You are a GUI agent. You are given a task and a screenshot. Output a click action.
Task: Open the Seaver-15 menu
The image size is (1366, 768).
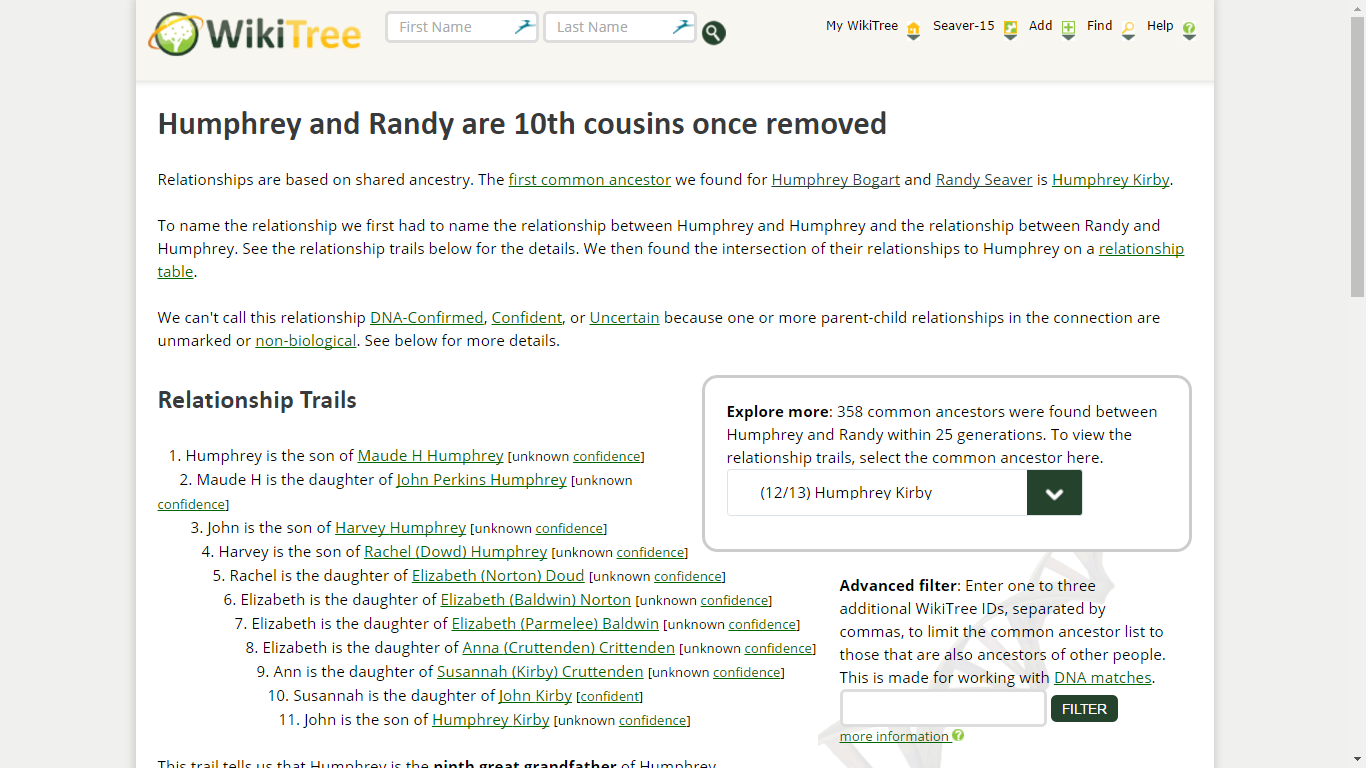pyautogui.click(x=964, y=26)
